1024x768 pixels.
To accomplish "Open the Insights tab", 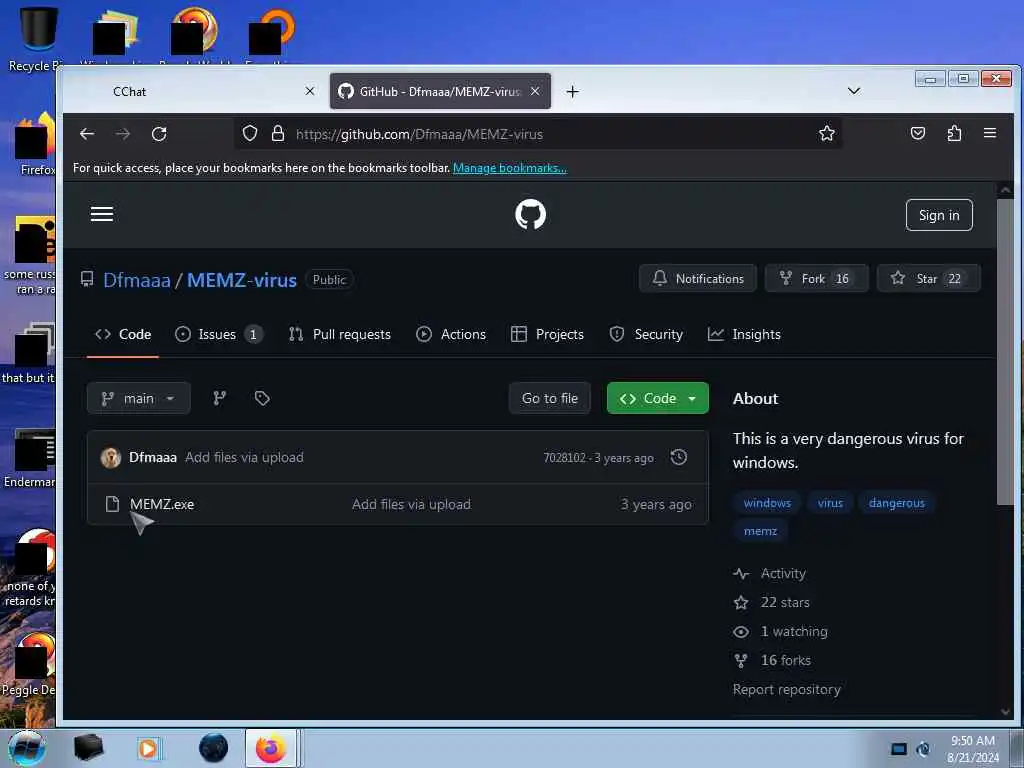I will point(744,334).
